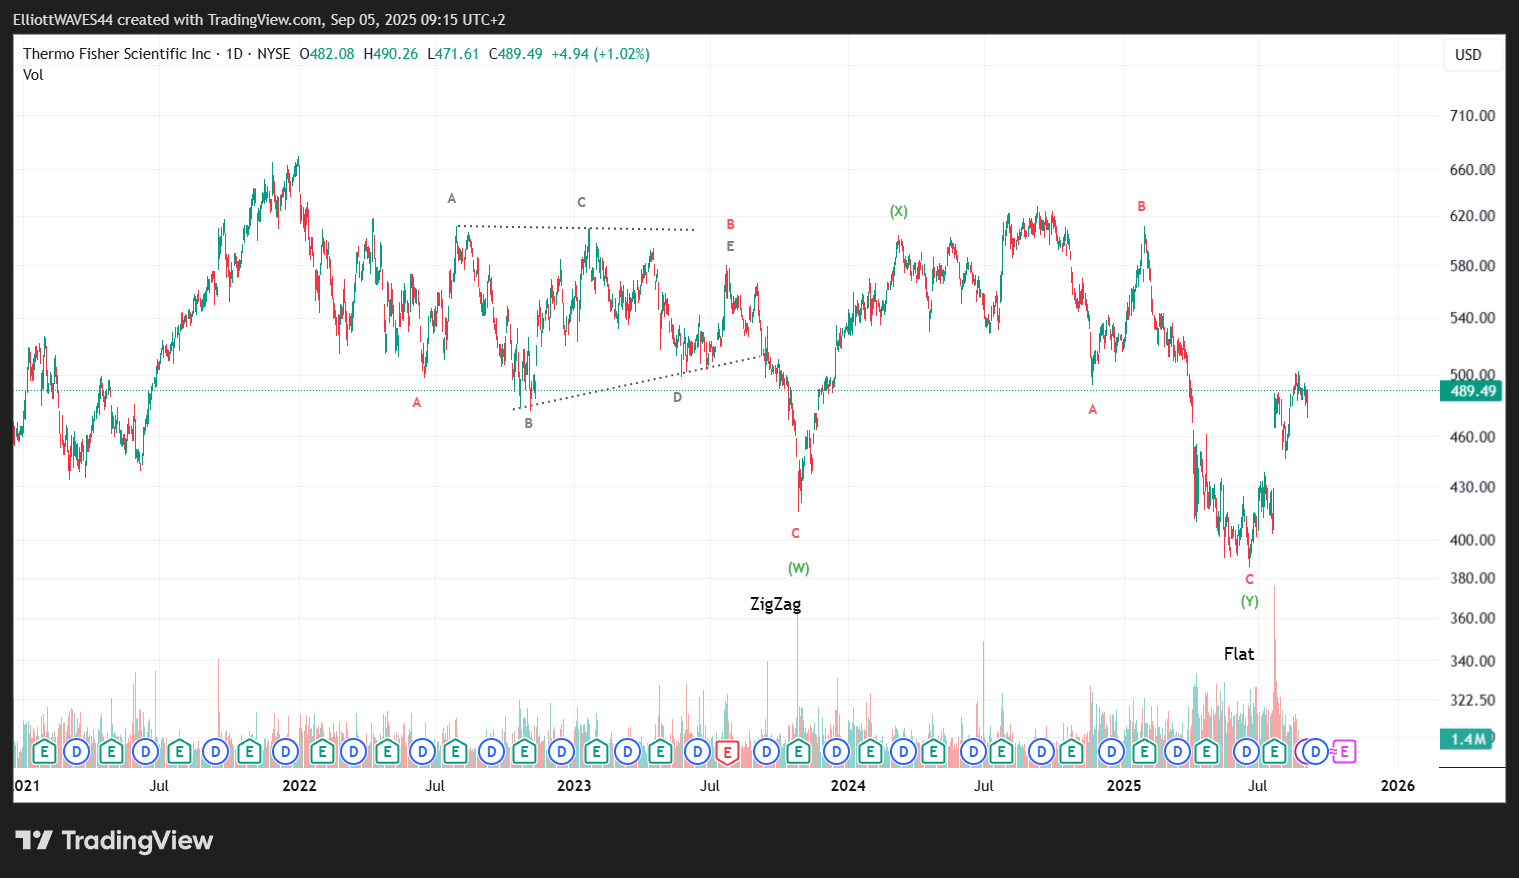Click the rightmost blue dividend D marker
Image resolution: width=1519 pixels, height=878 pixels.
[x=1316, y=752]
